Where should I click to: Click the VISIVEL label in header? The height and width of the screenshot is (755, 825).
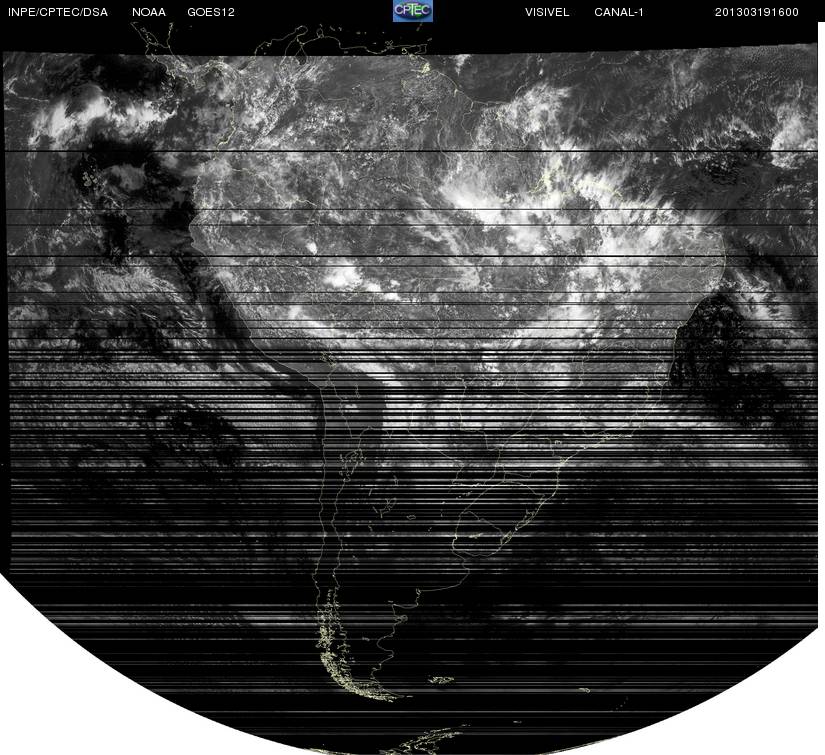click(547, 12)
